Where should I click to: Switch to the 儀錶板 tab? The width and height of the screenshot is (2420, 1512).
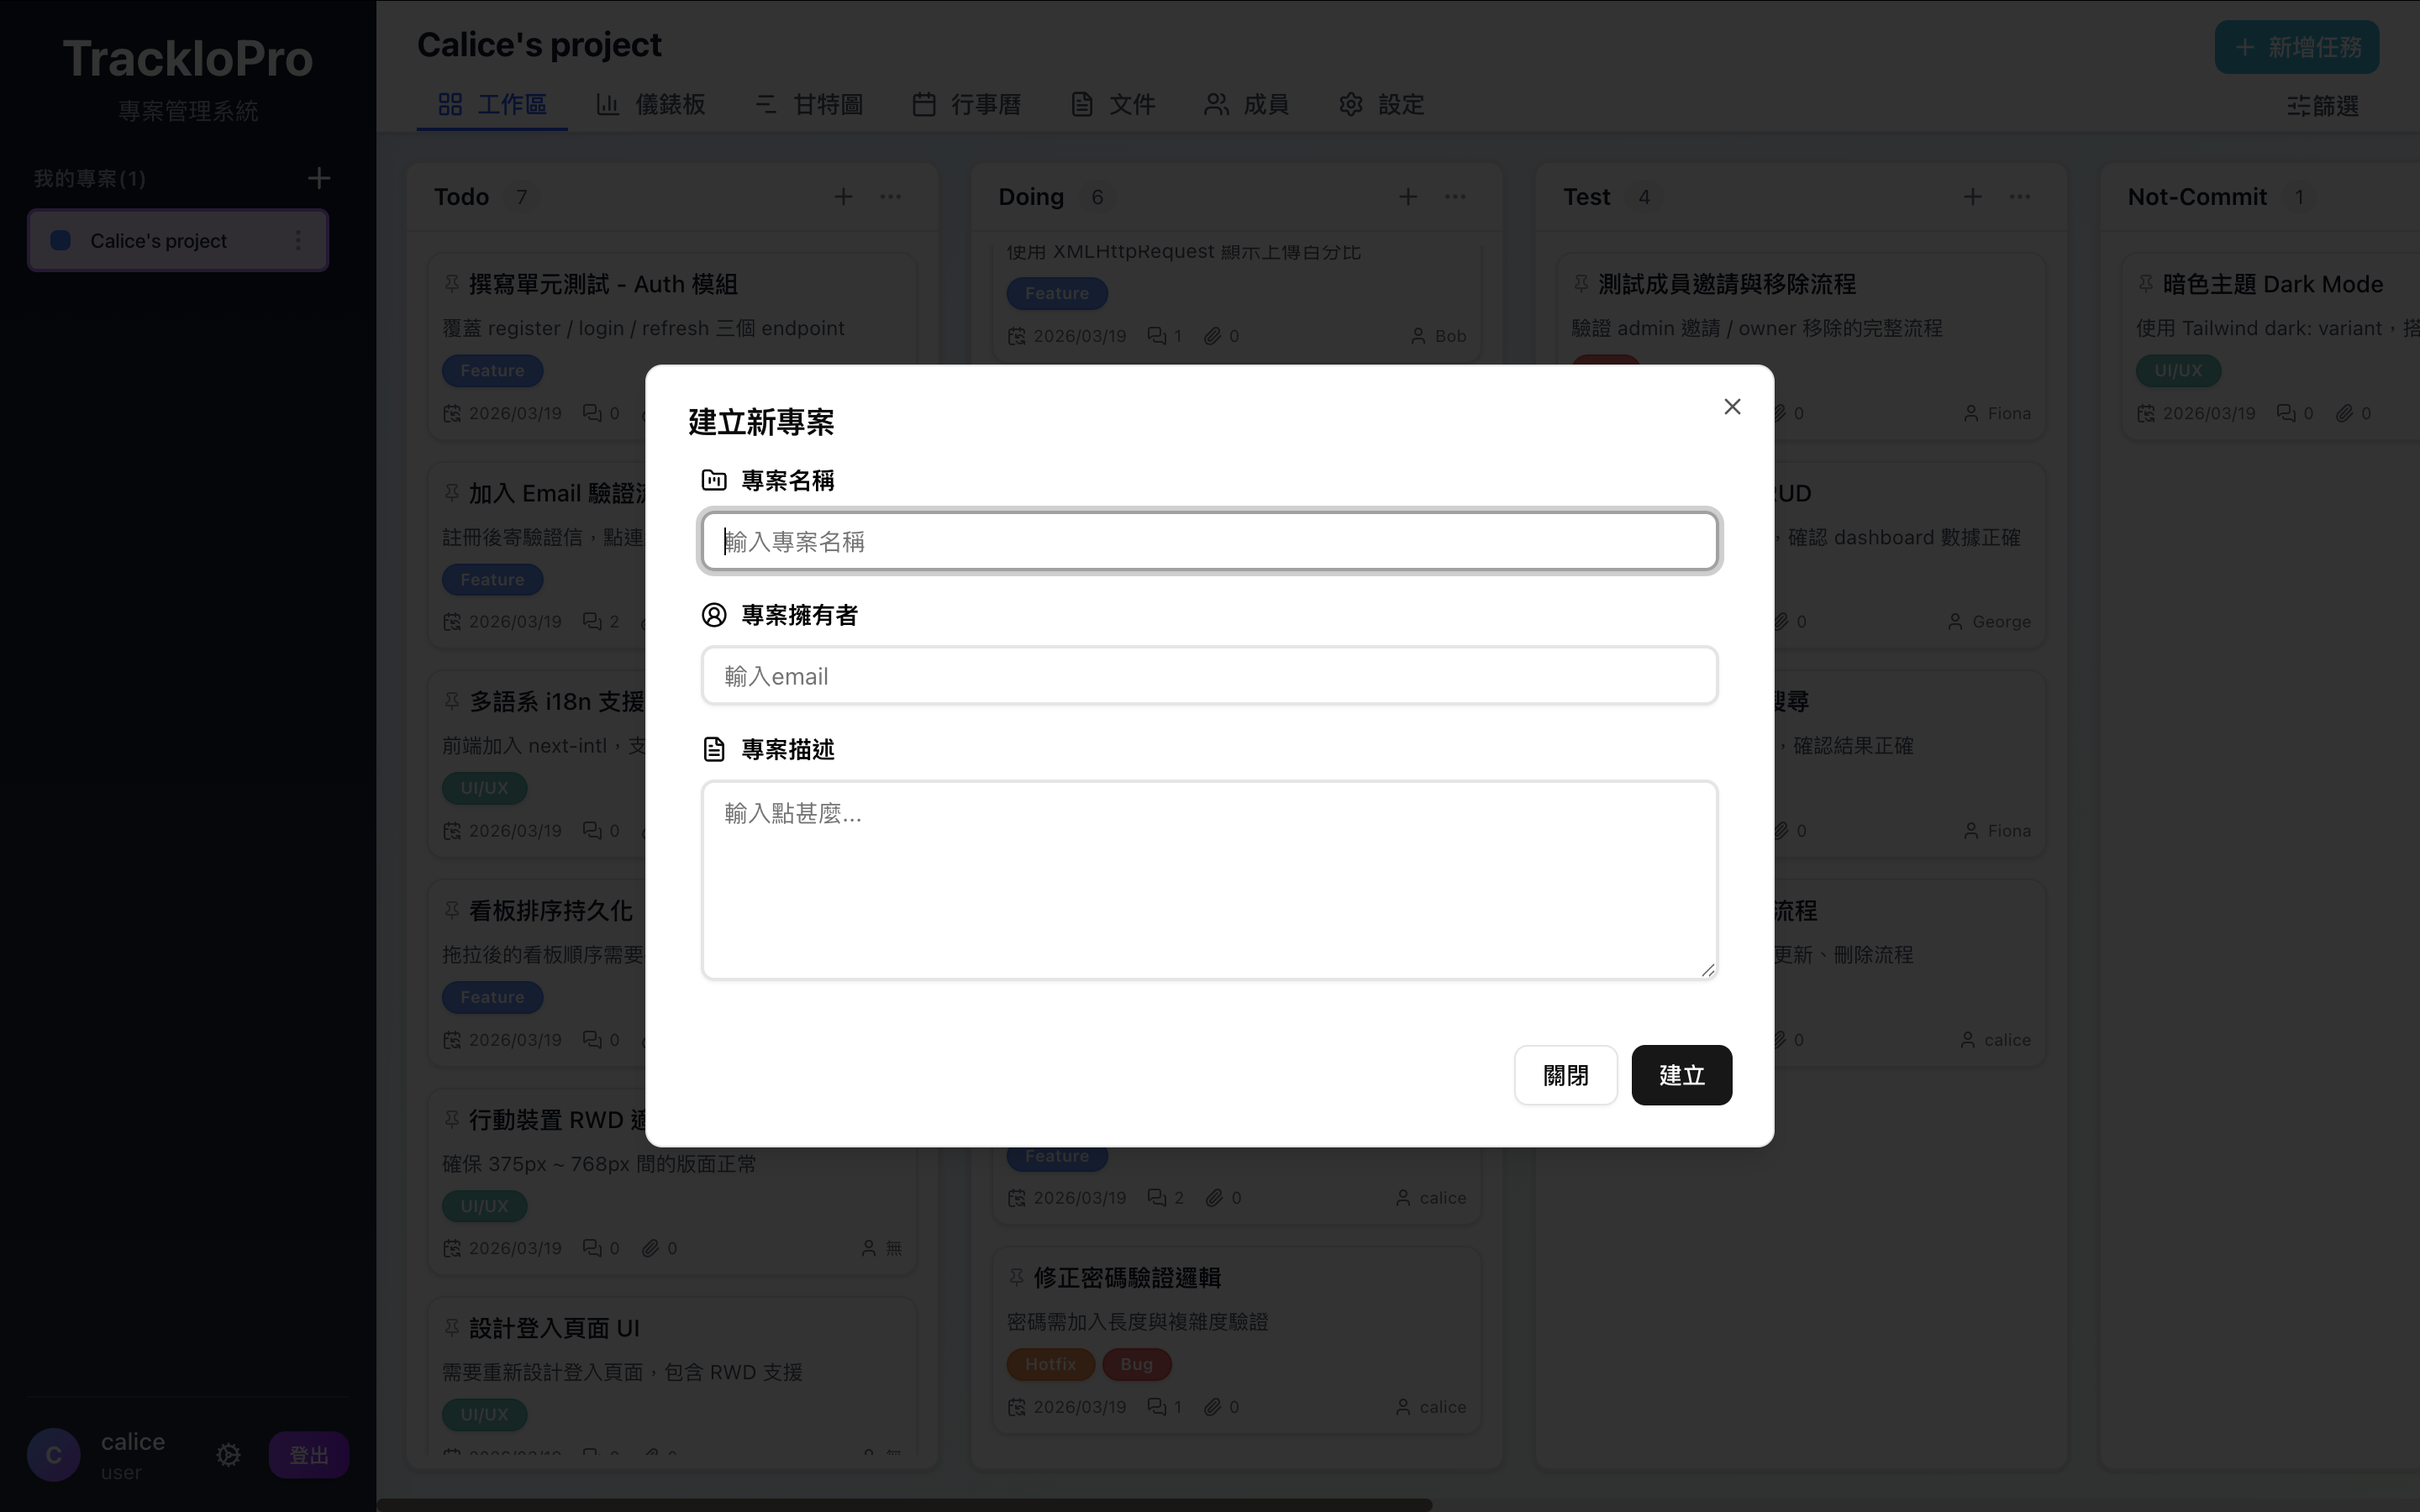point(651,104)
